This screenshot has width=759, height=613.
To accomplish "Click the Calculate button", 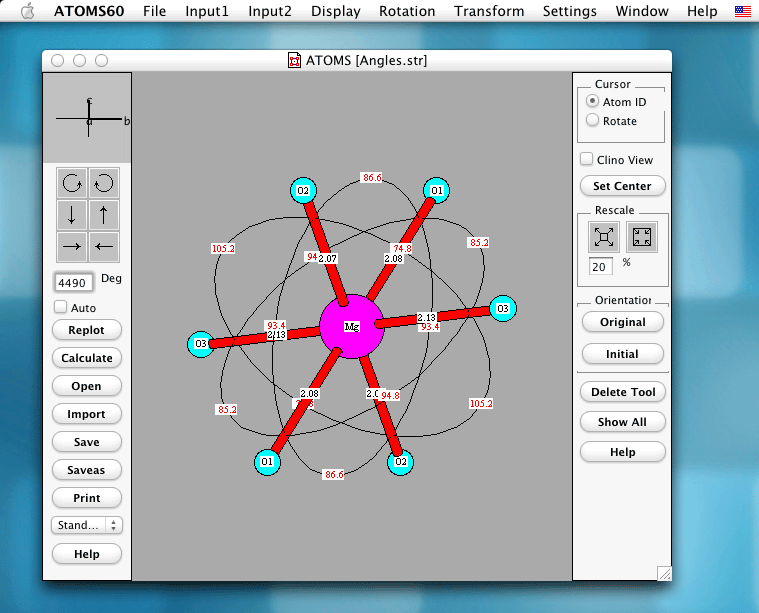I will coord(87,358).
